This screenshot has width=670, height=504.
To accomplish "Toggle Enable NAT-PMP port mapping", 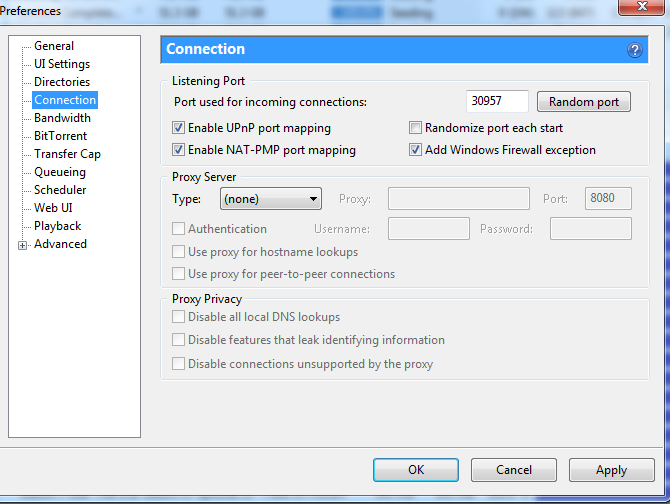I will point(179,150).
